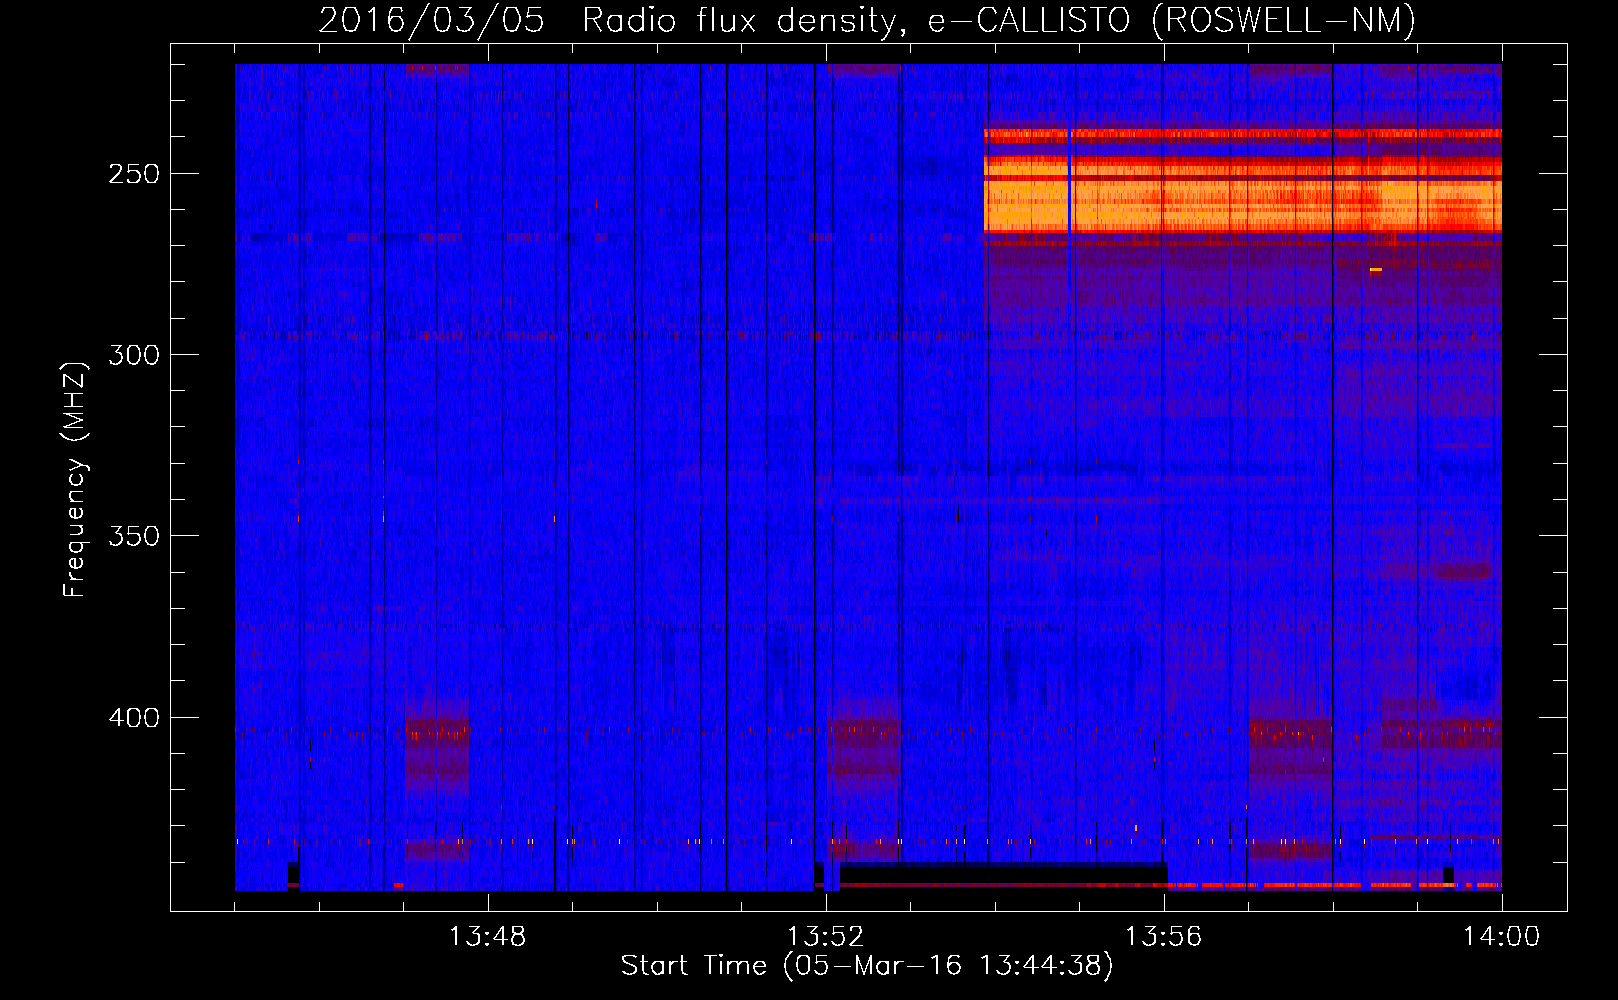Click the small orange spot near 275 MHz
The image size is (1618, 1000).
pos(1376,270)
